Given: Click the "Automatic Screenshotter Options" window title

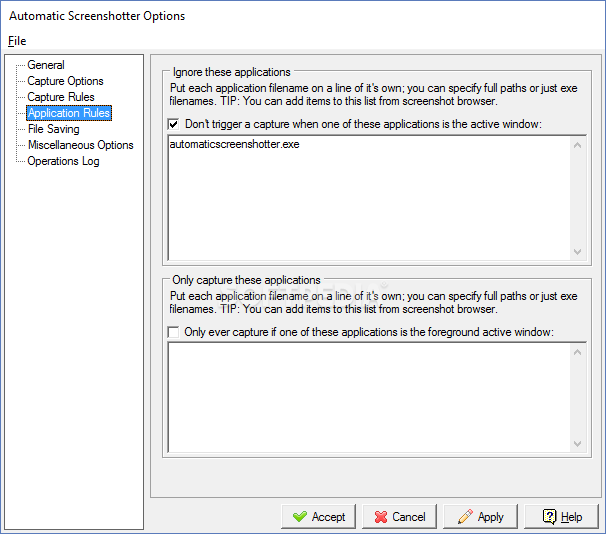Looking at the screenshot, I should pos(97,16).
